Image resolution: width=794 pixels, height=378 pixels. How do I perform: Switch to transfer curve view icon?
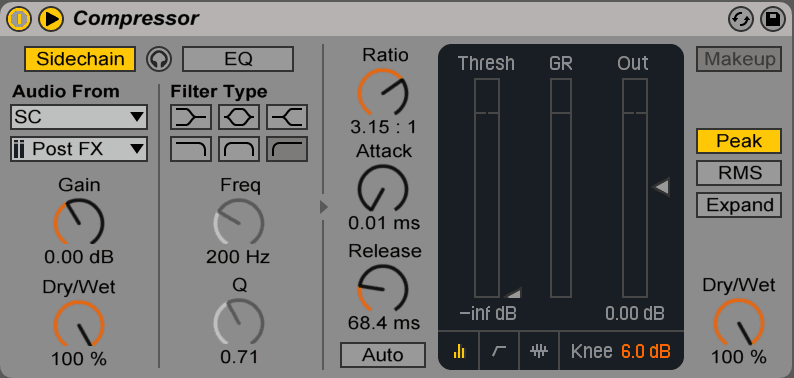tap(499, 351)
